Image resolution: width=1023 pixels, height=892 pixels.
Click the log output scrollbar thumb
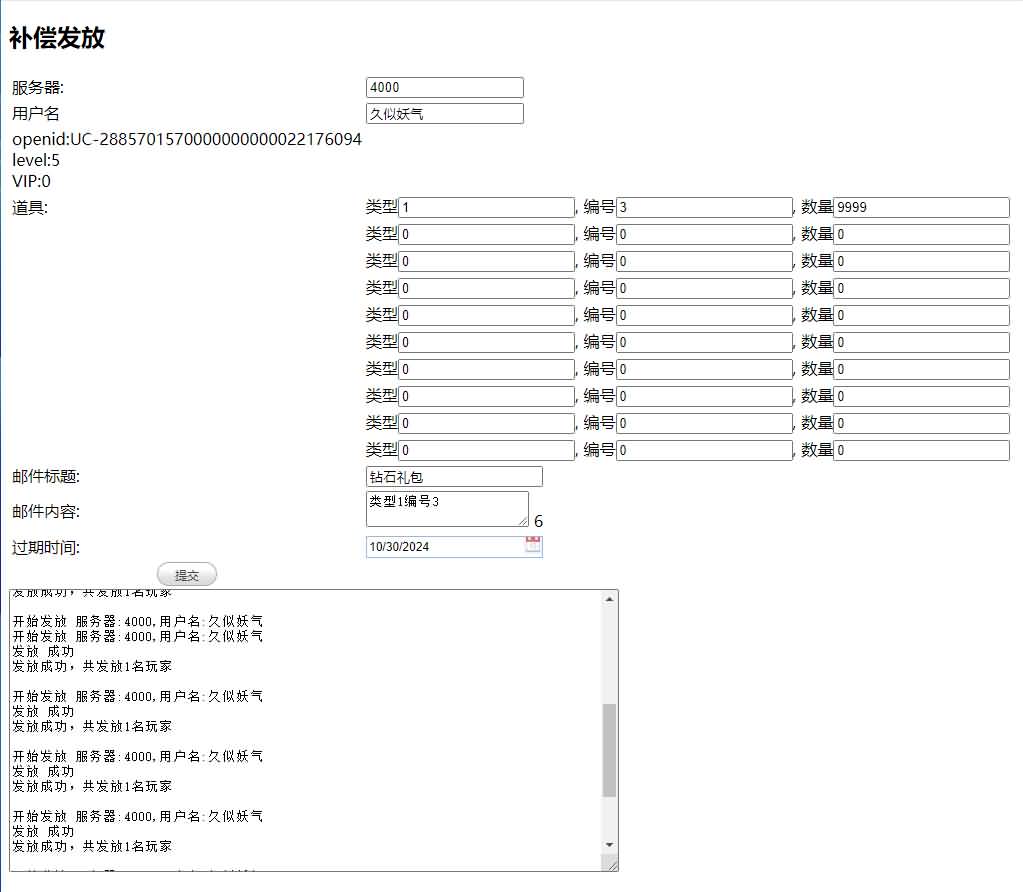pos(609,750)
